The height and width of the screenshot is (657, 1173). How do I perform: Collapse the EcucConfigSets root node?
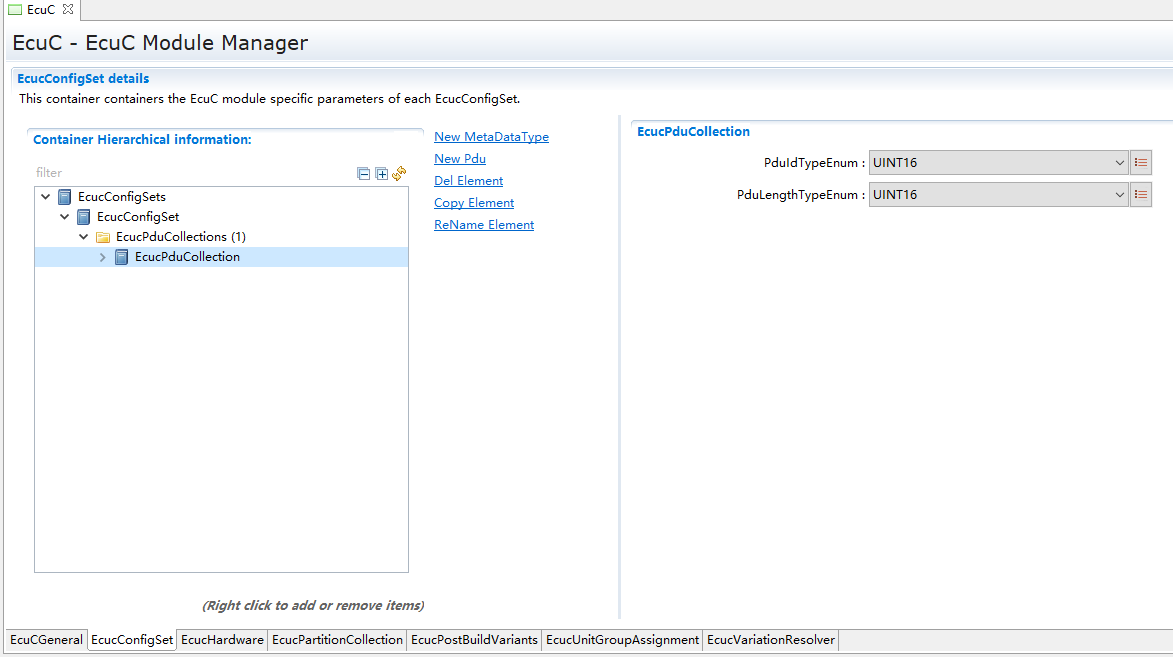tap(45, 197)
